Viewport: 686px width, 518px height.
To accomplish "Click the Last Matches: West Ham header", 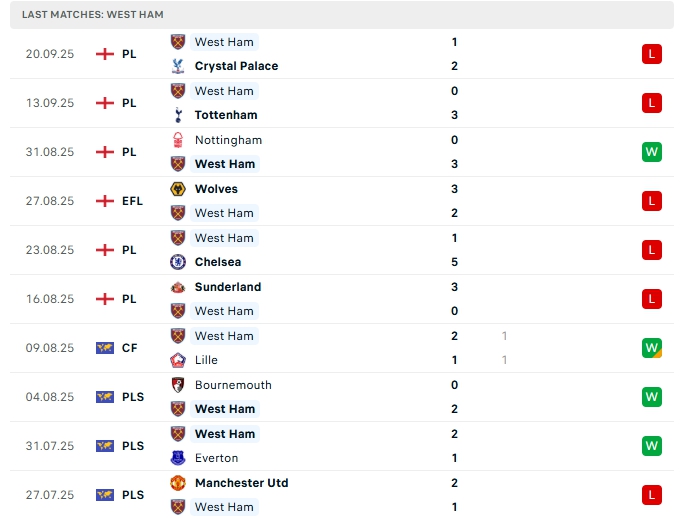I will [92, 15].
